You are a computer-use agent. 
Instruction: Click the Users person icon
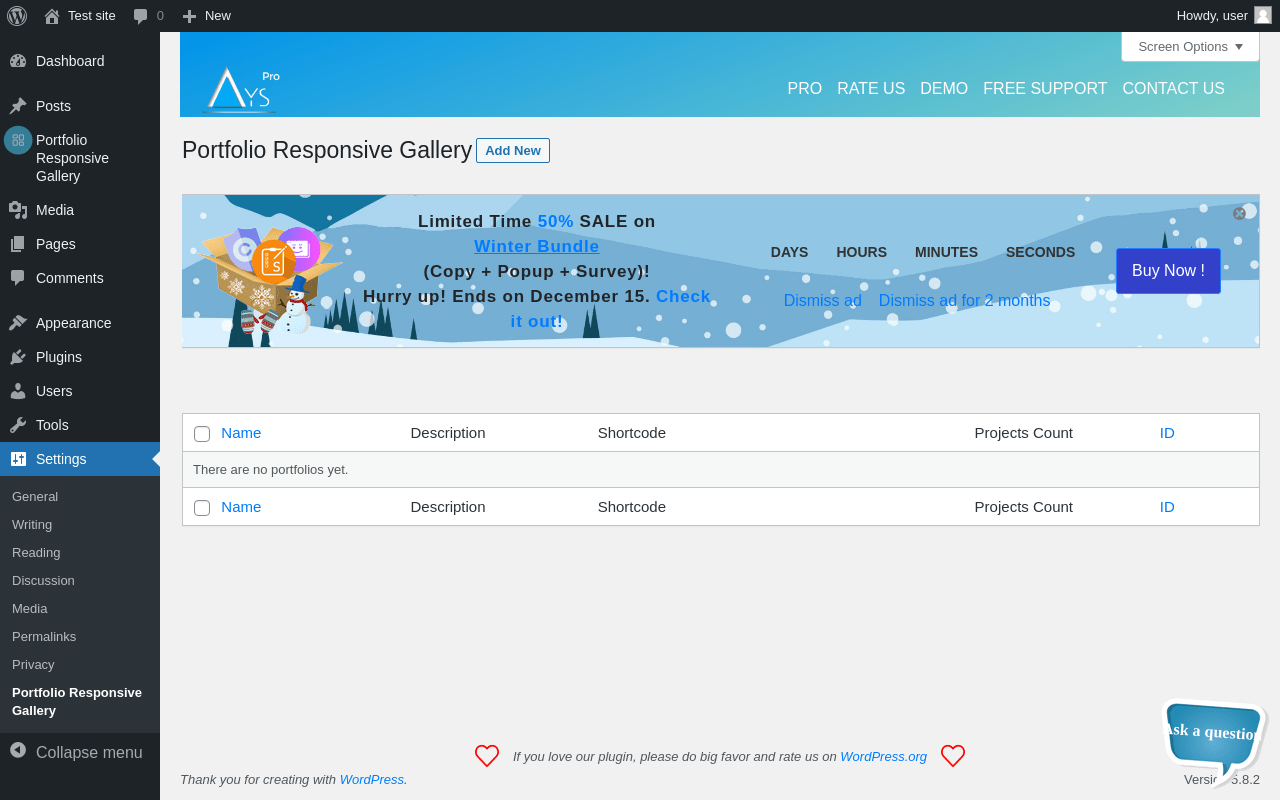pos(18,391)
